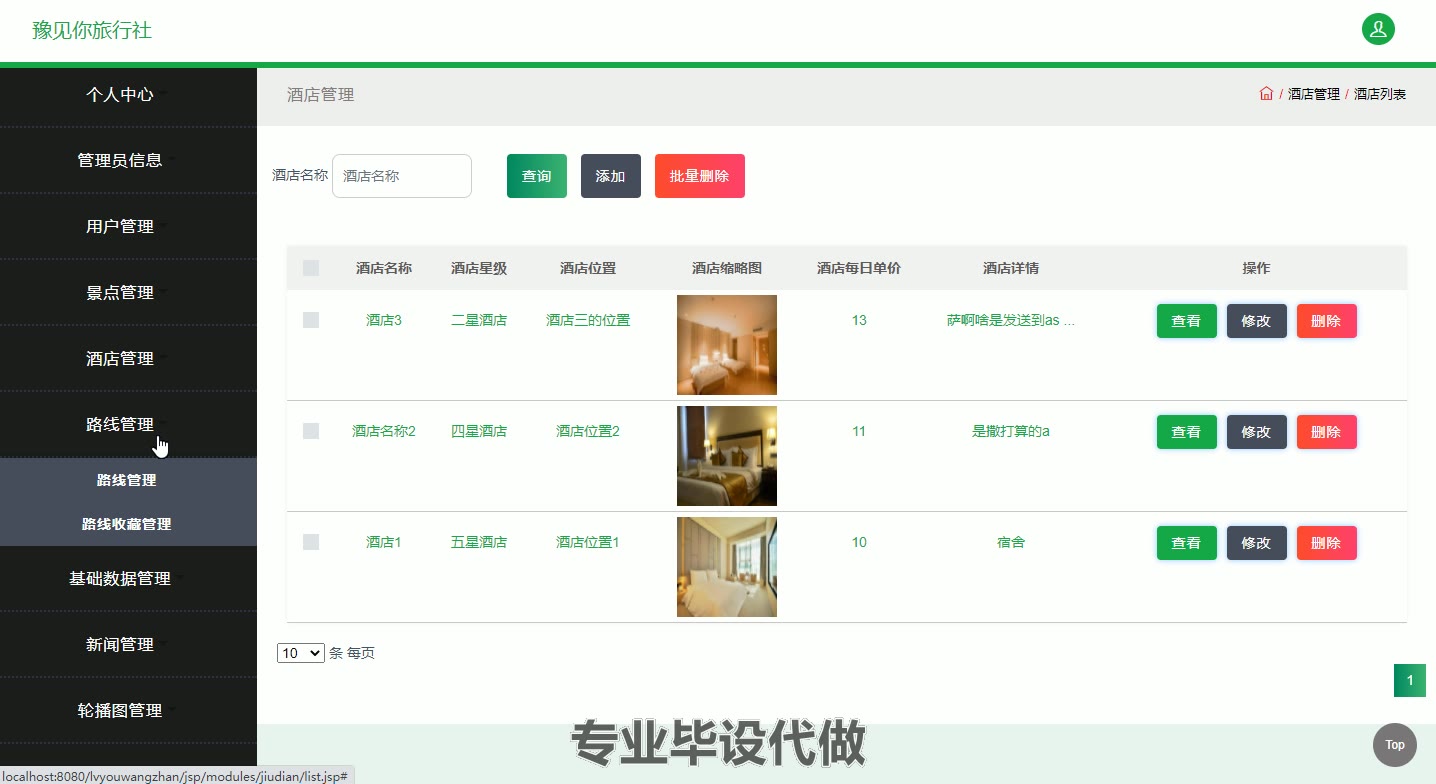Image resolution: width=1436 pixels, height=784 pixels.
Task: Click 酒店管理 breadcrumb link
Action: click(1314, 94)
